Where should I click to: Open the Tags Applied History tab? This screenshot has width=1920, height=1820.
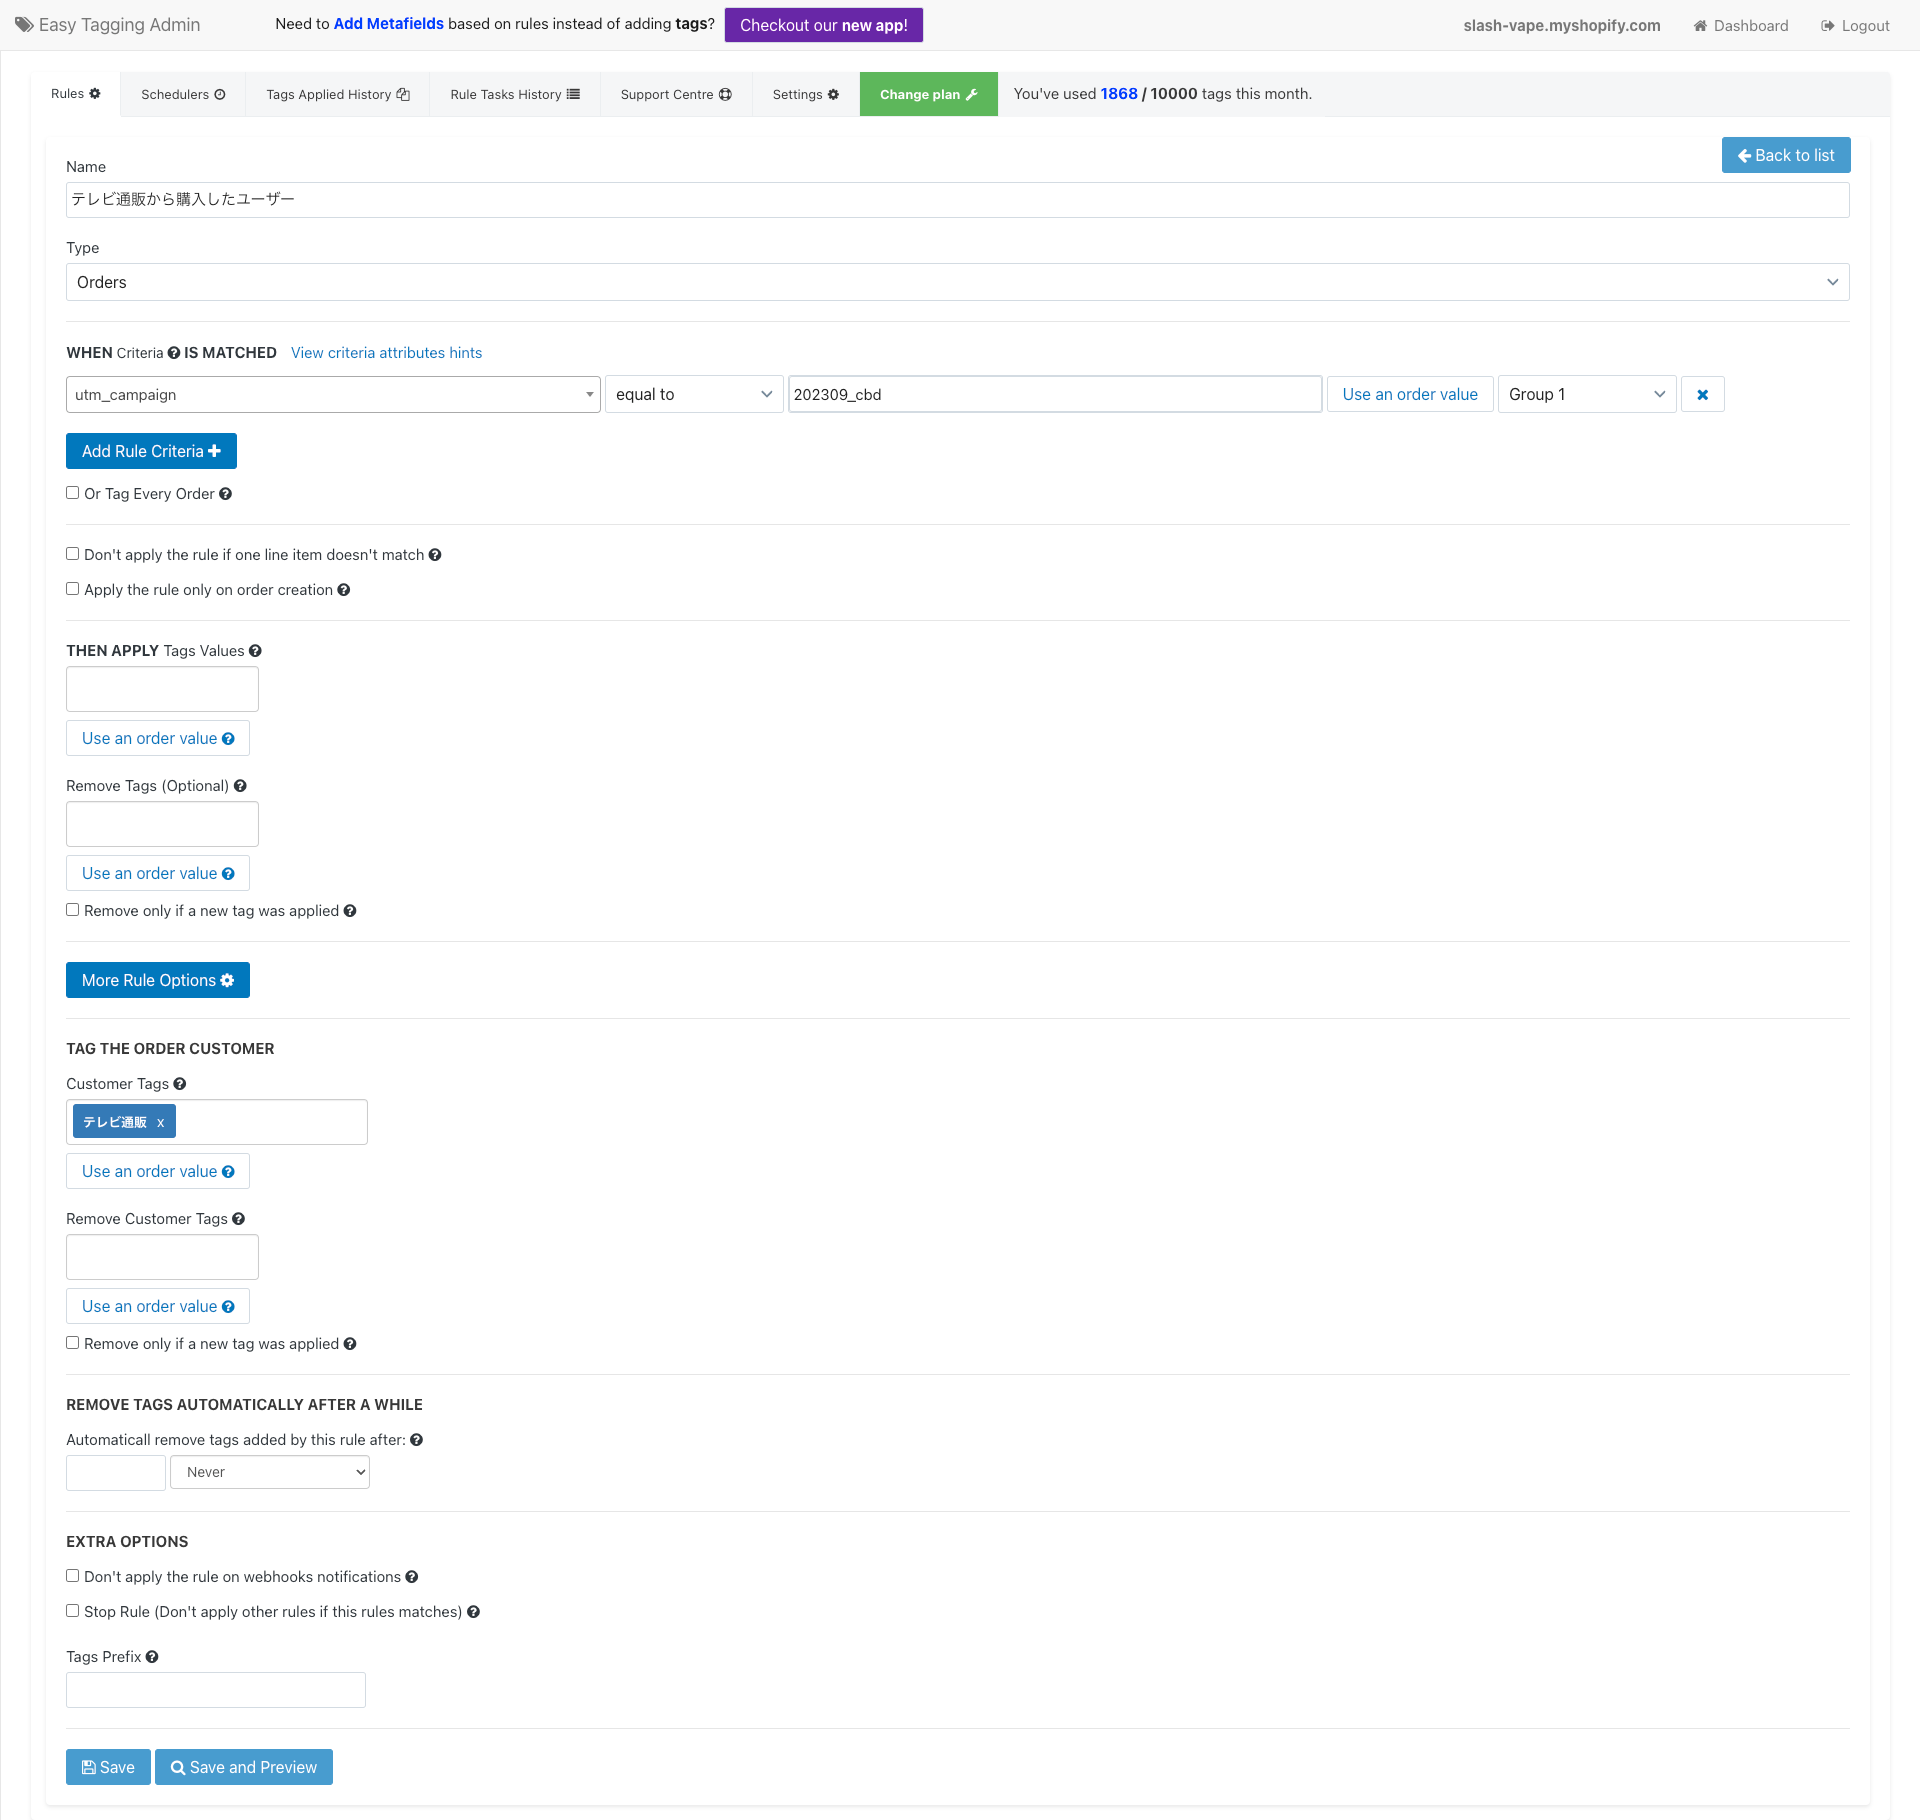(x=337, y=94)
